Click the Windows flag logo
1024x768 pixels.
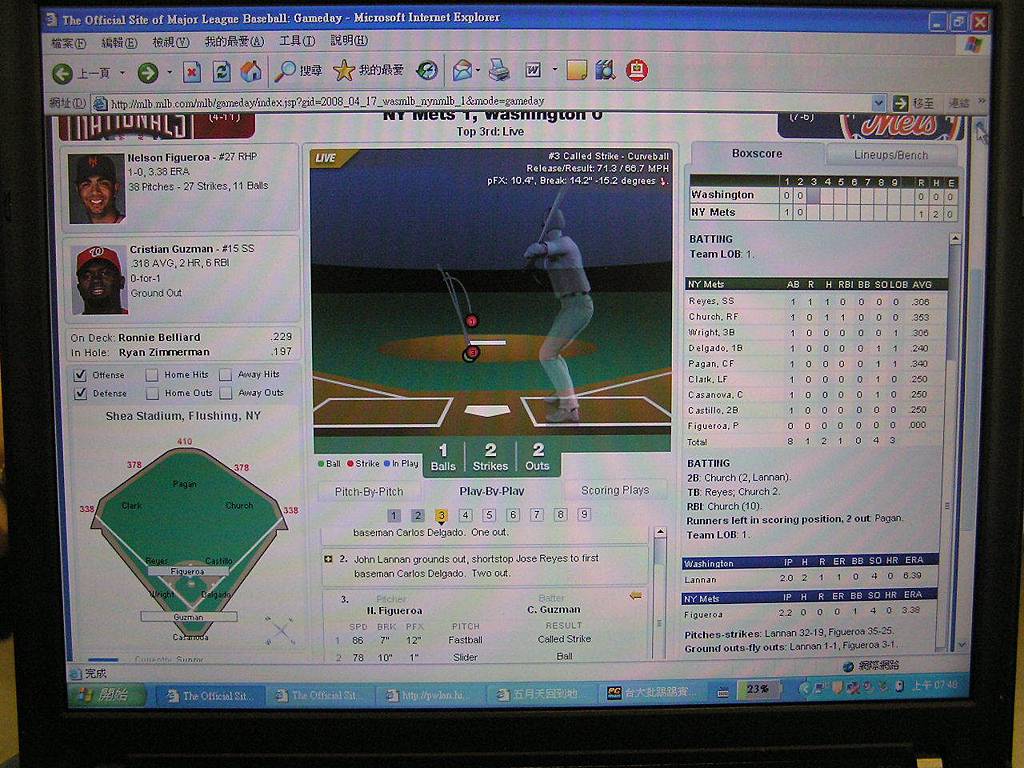click(973, 44)
